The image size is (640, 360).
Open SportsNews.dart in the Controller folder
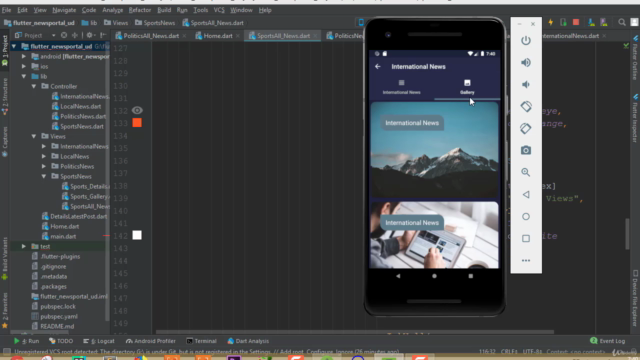(78, 127)
